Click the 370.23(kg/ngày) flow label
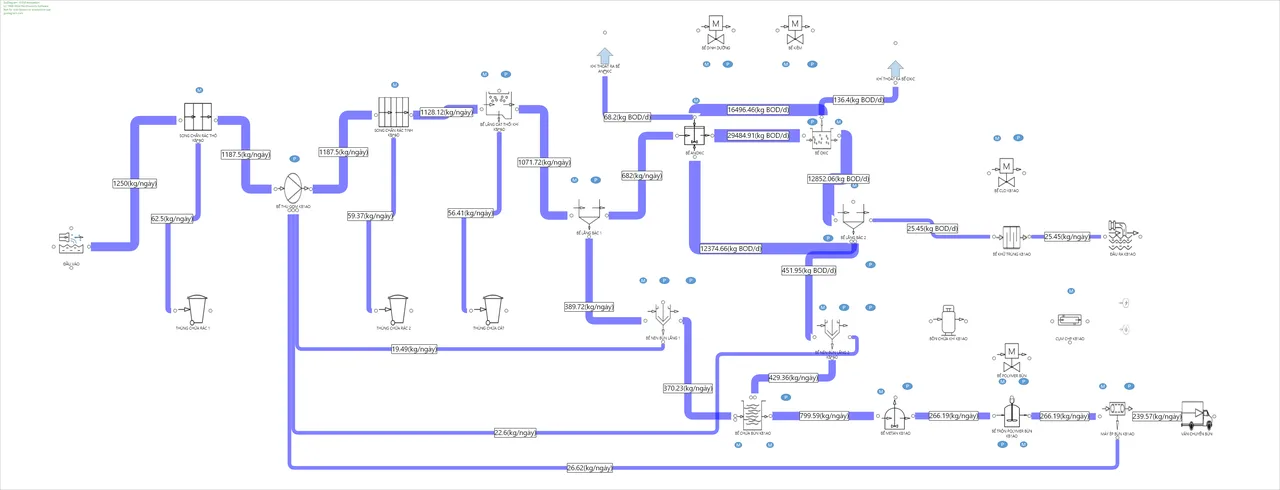The width and height of the screenshot is (1280, 490). coord(688,388)
